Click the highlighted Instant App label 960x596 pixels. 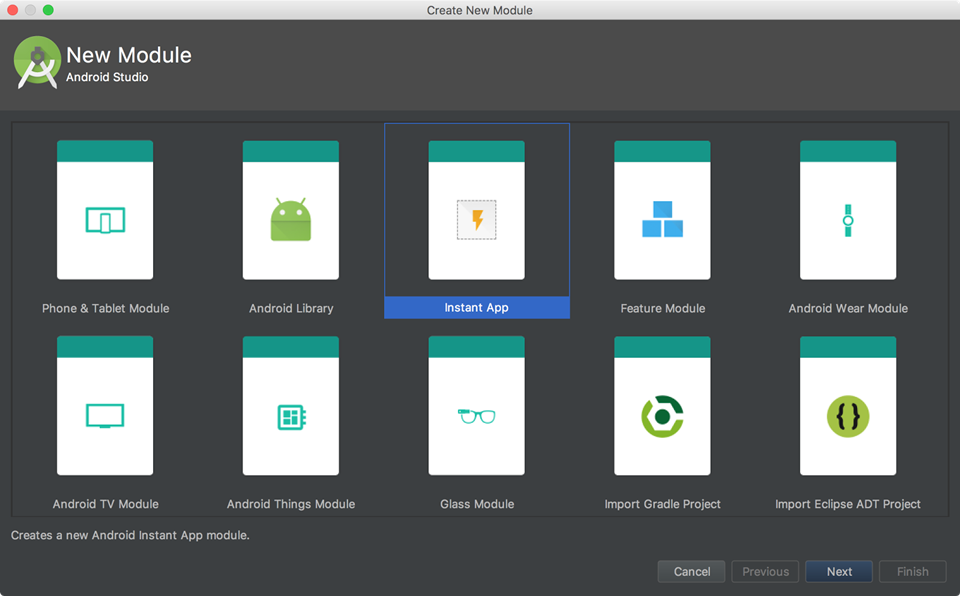point(476,307)
